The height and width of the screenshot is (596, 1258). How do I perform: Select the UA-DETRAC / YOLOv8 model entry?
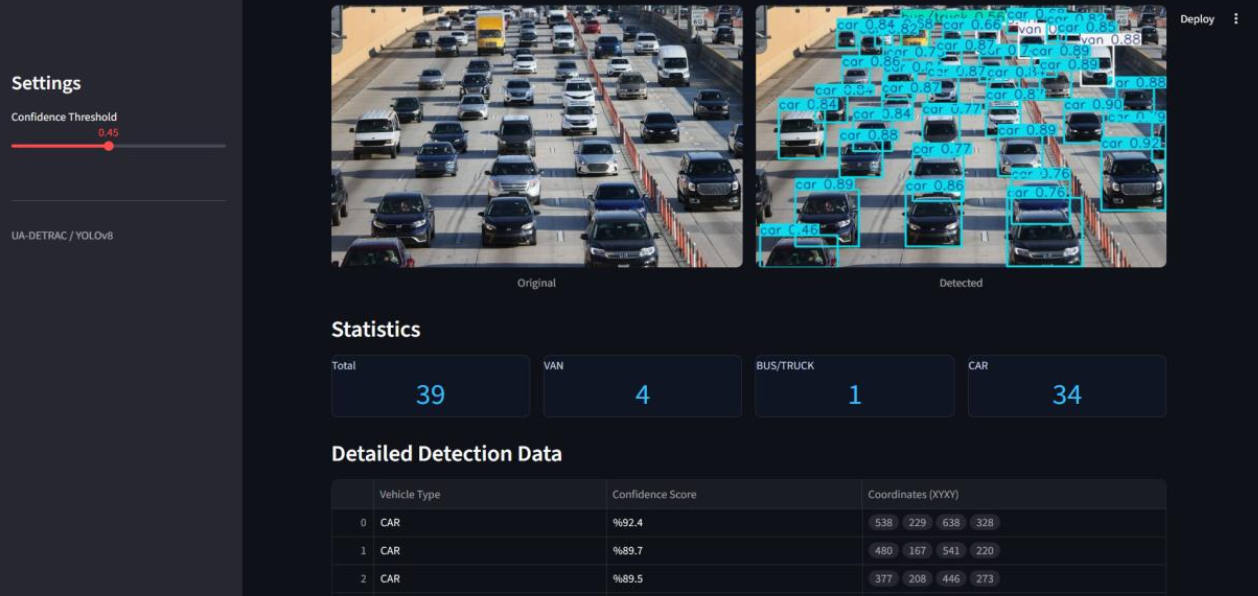[x=62, y=236]
